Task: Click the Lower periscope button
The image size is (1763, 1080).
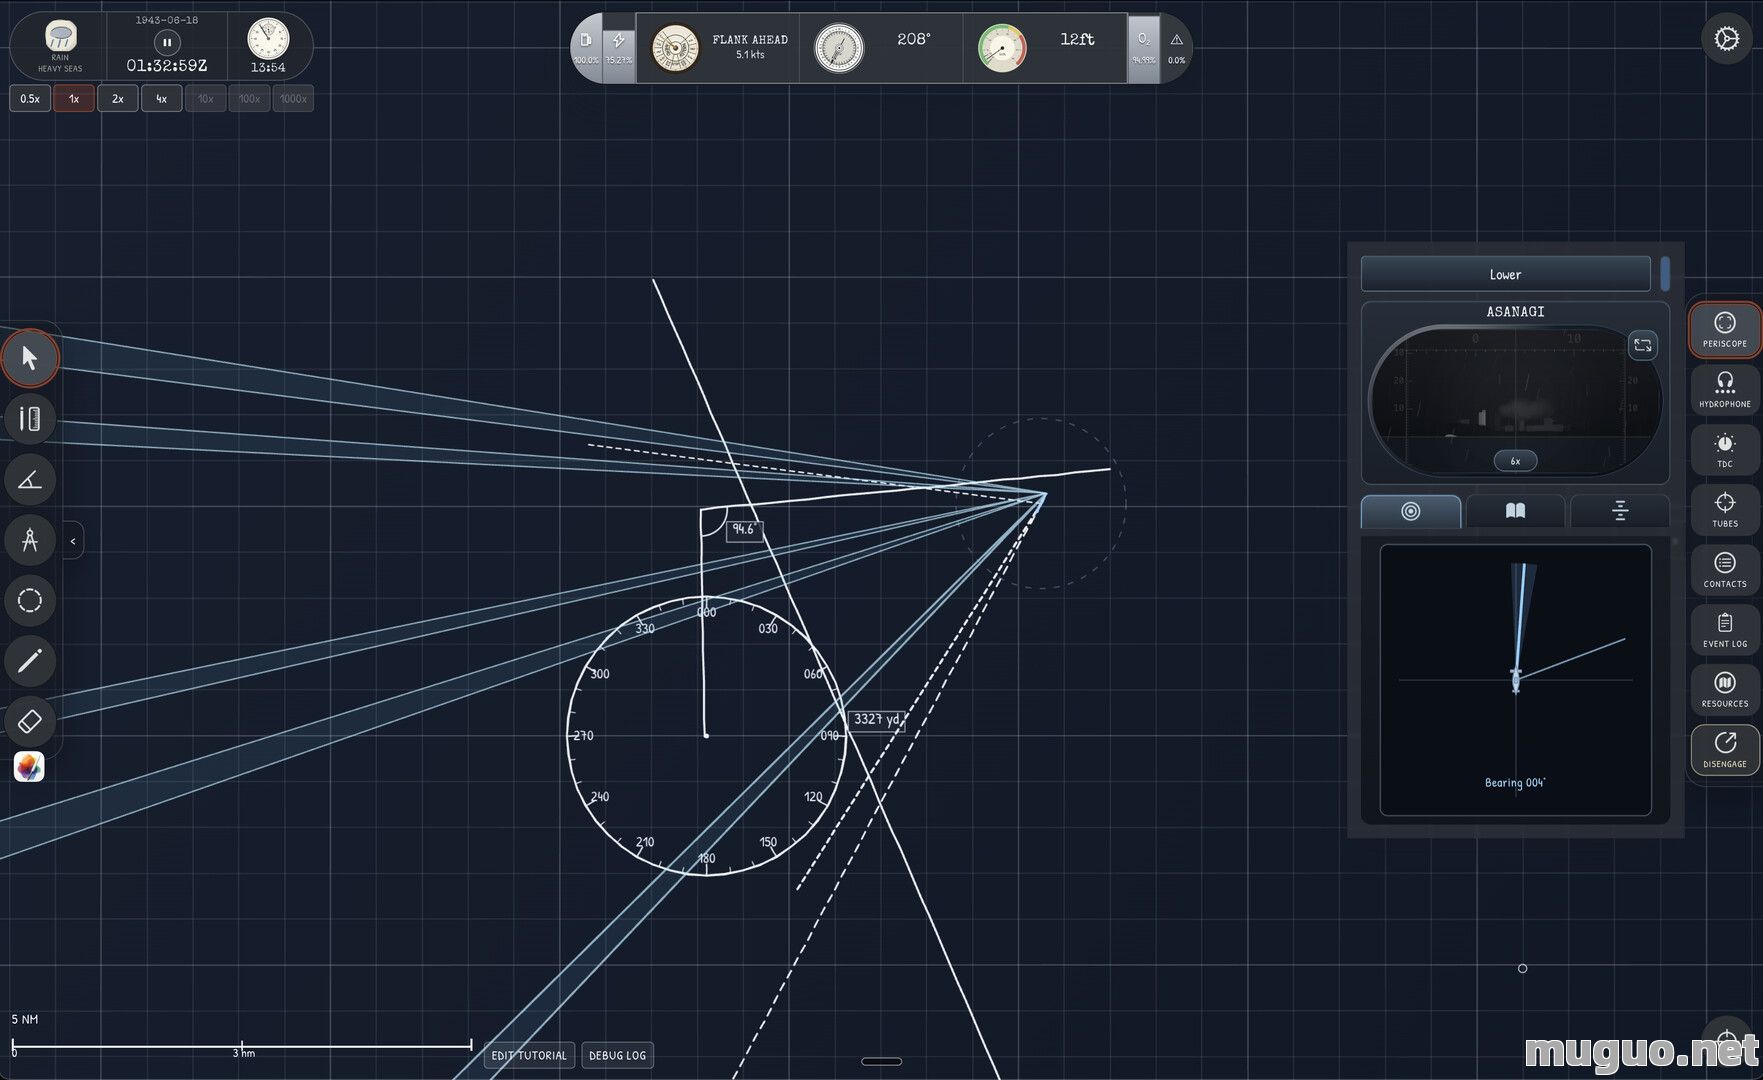Action: pyautogui.click(x=1505, y=274)
